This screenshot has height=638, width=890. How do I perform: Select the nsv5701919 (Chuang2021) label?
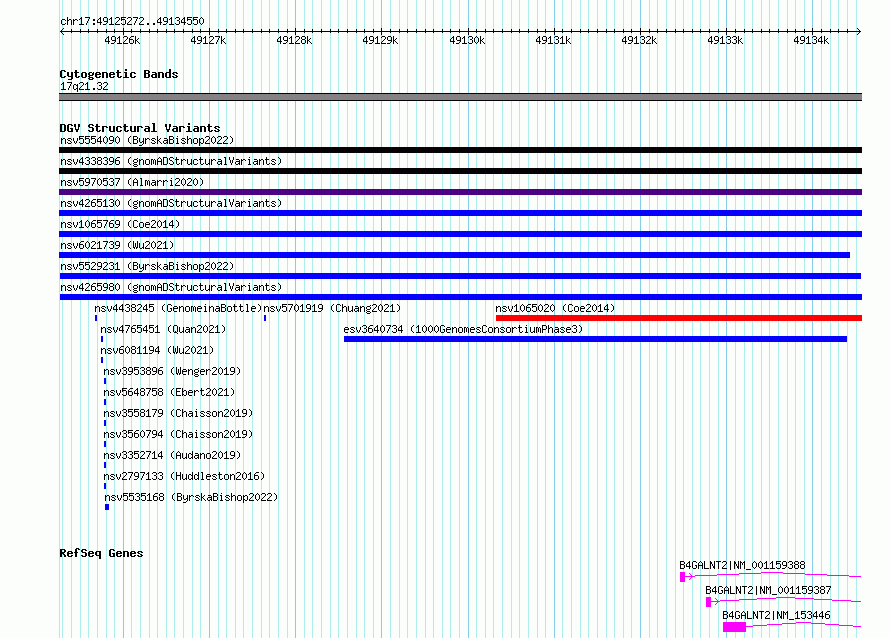(332, 308)
